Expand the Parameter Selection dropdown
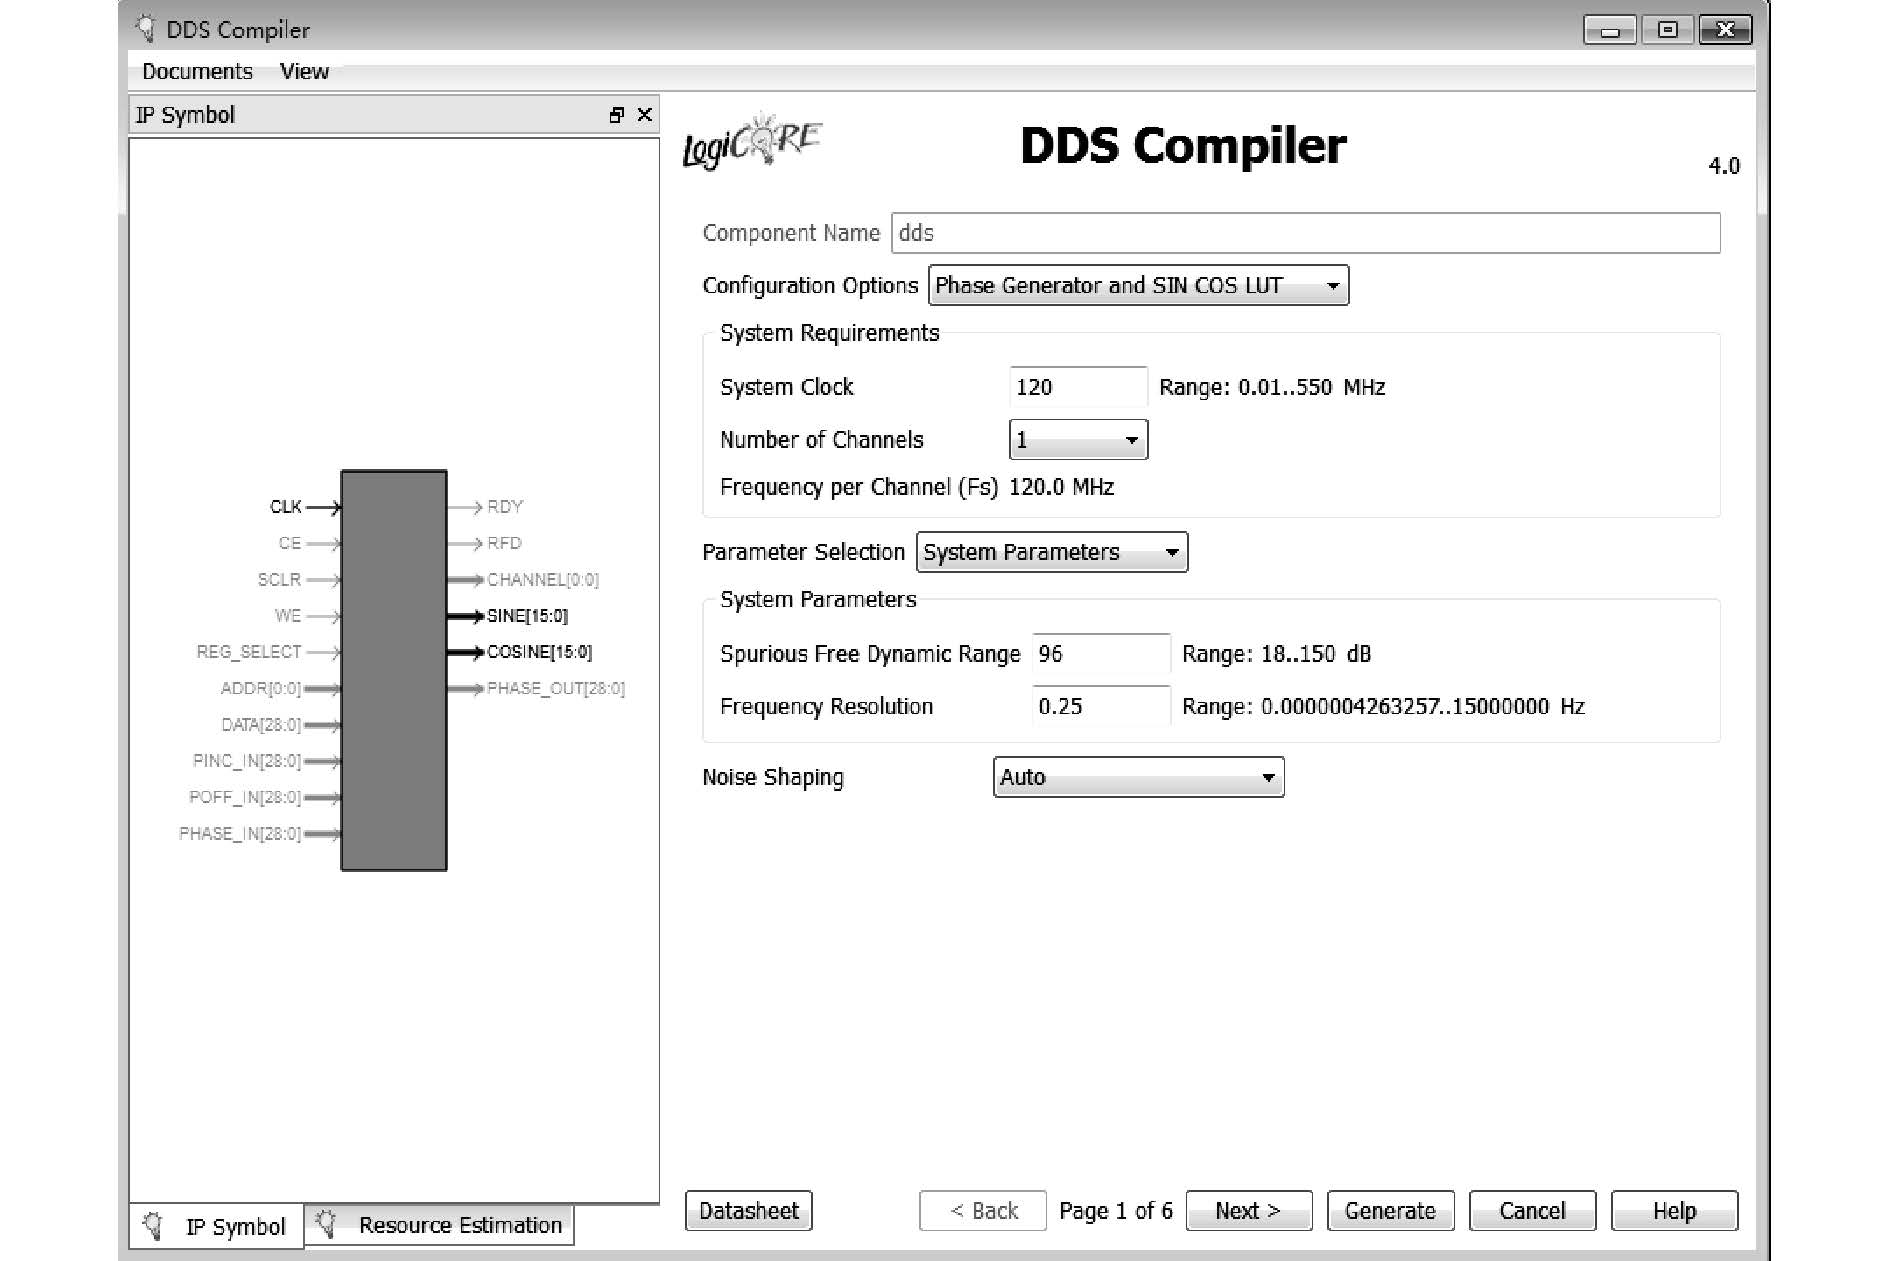 pyautogui.click(x=1051, y=553)
